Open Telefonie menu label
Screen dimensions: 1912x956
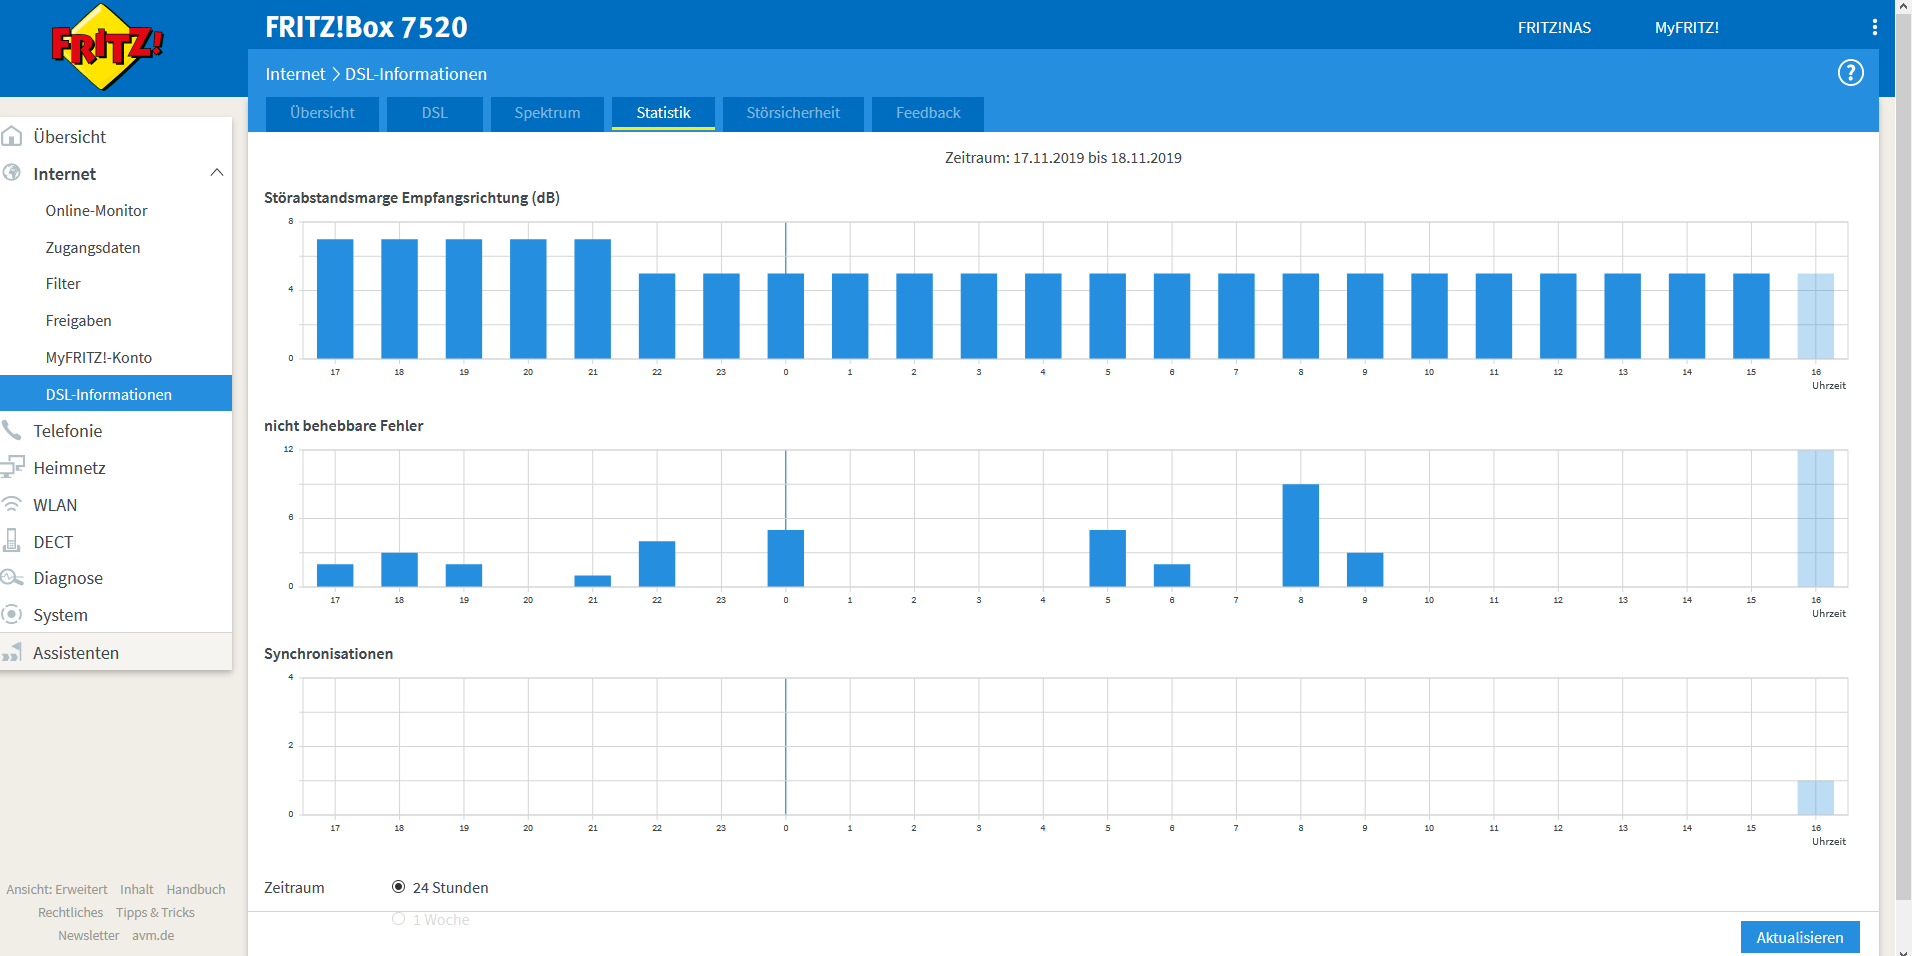pyautogui.click(x=67, y=431)
